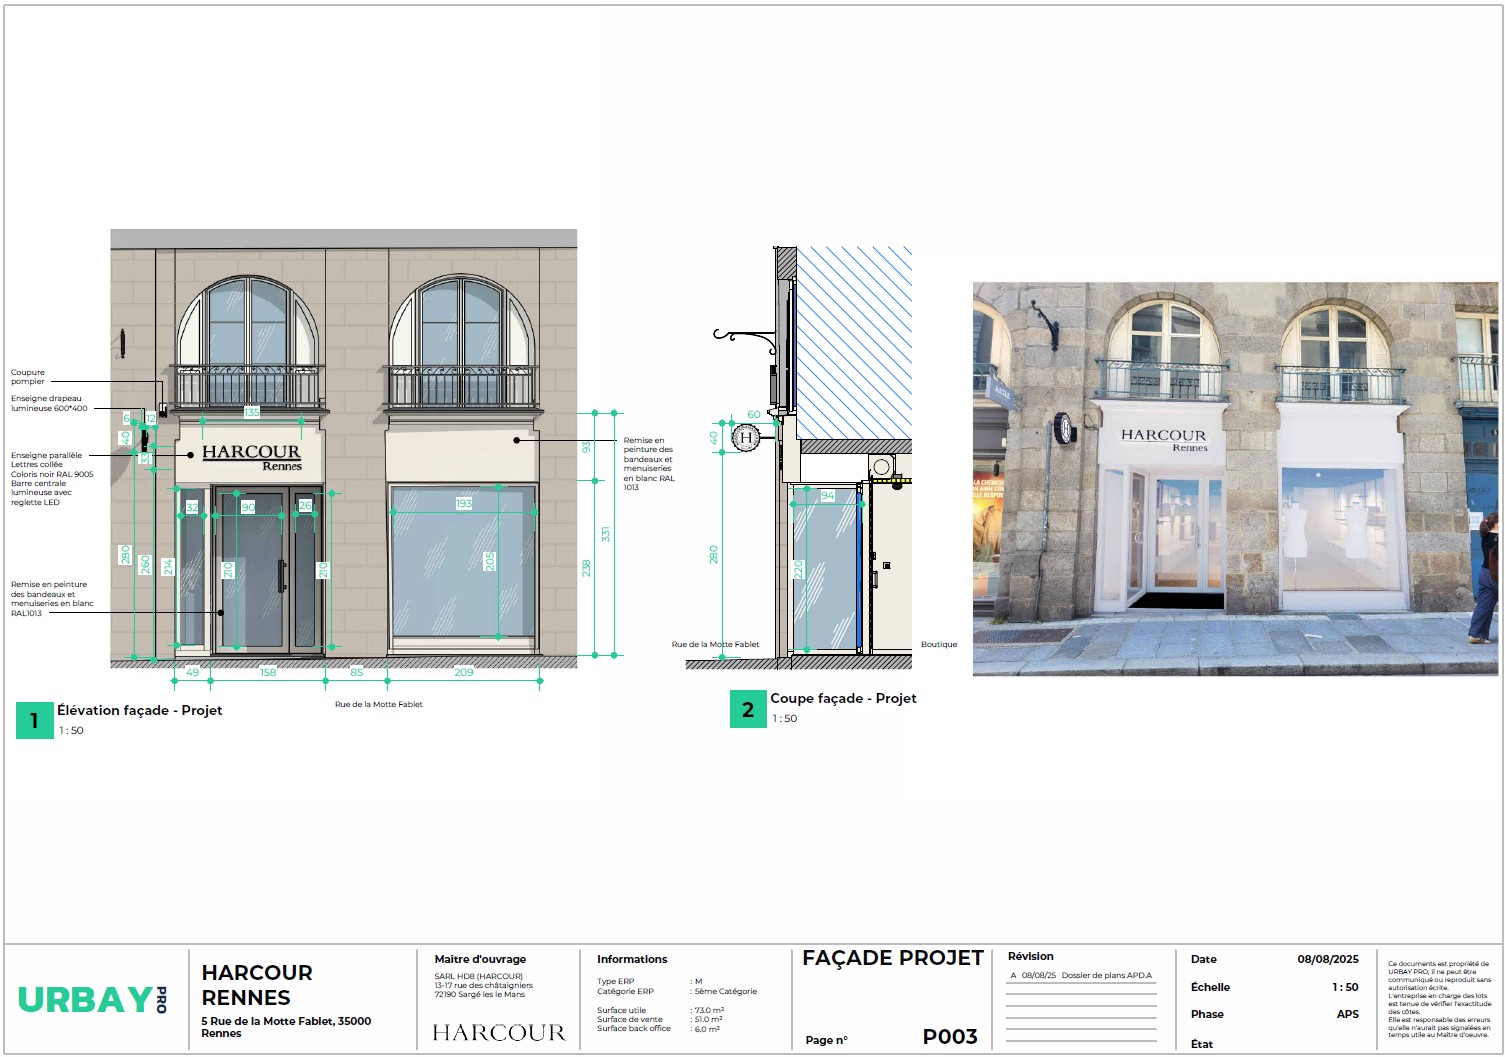Open the storefront photo rendering
Viewport: 1505px width, 1057px height.
pyautogui.click(x=1235, y=479)
